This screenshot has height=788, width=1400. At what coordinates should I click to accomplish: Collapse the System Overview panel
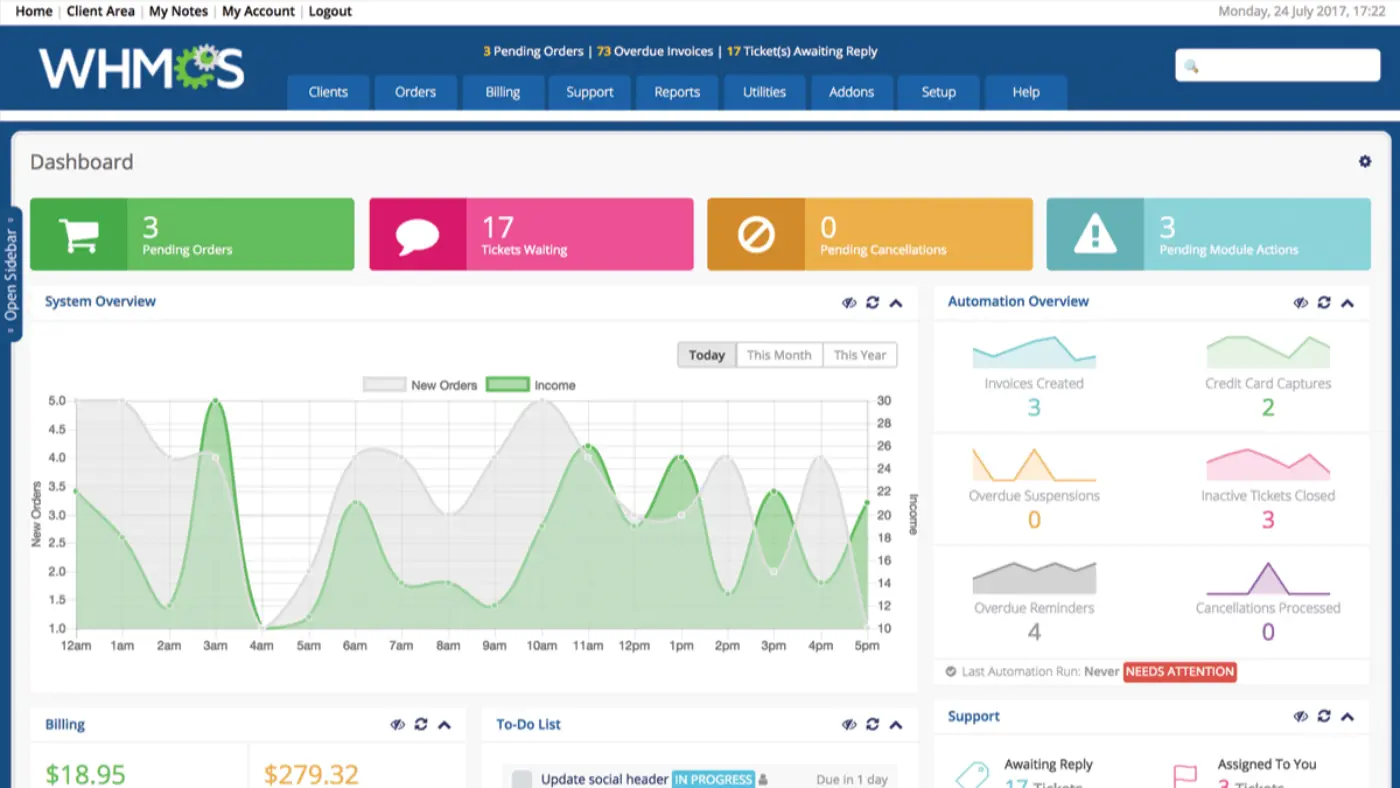[x=896, y=302]
